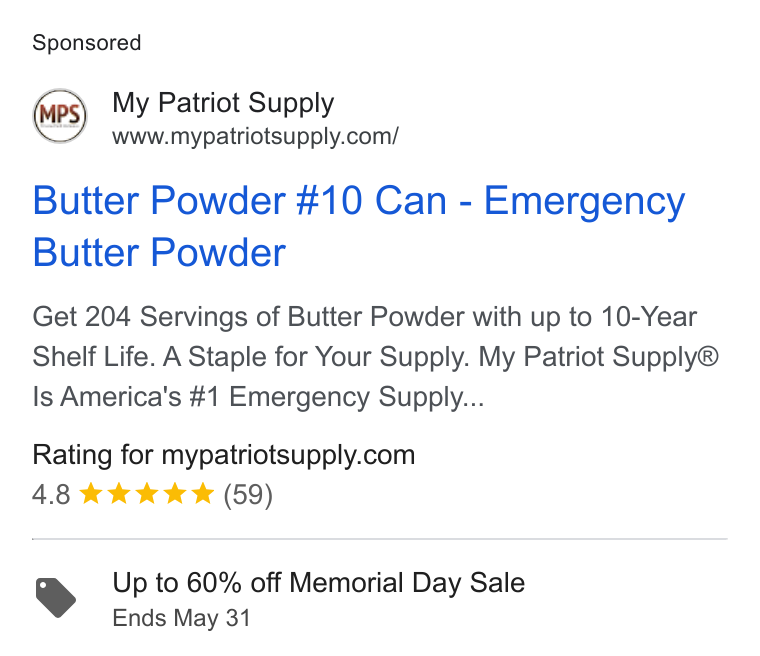Click the My Patriot Supply advertiser name

click(223, 103)
